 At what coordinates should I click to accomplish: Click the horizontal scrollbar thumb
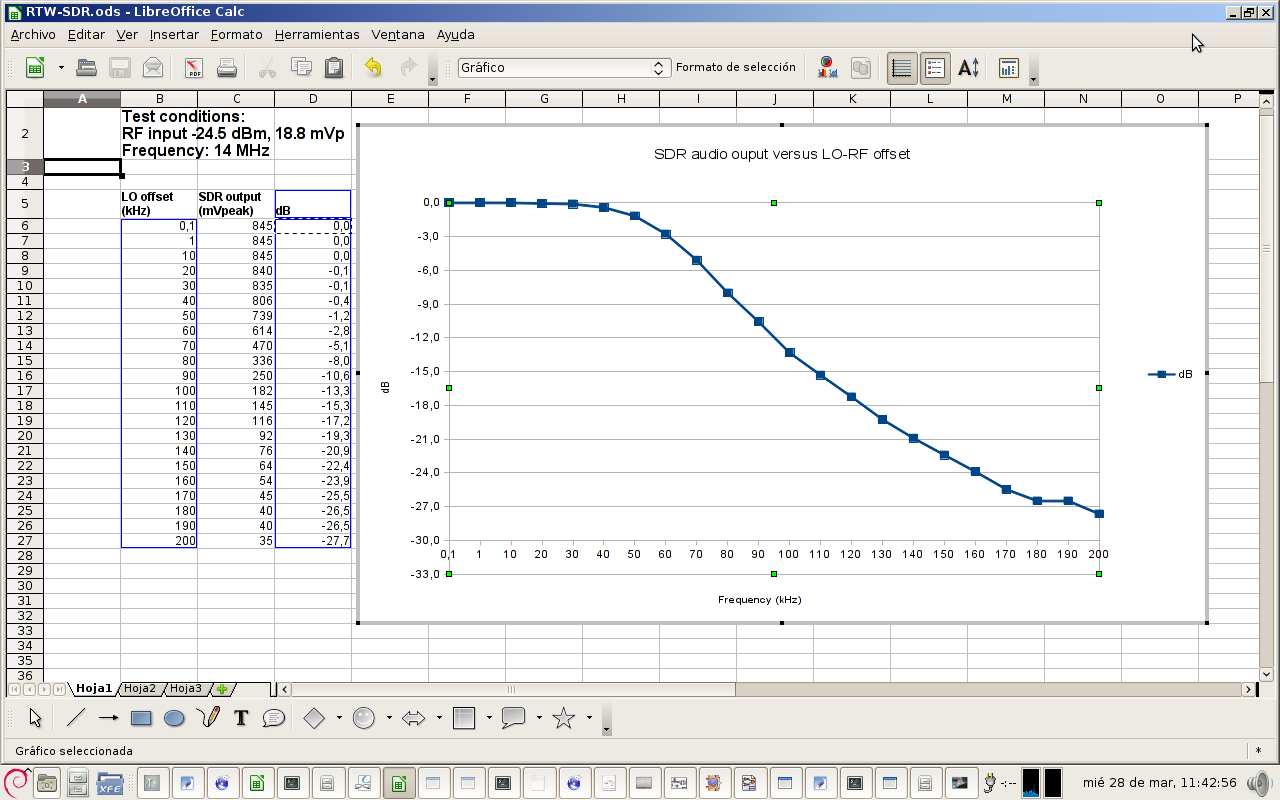click(x=512, y=689)
